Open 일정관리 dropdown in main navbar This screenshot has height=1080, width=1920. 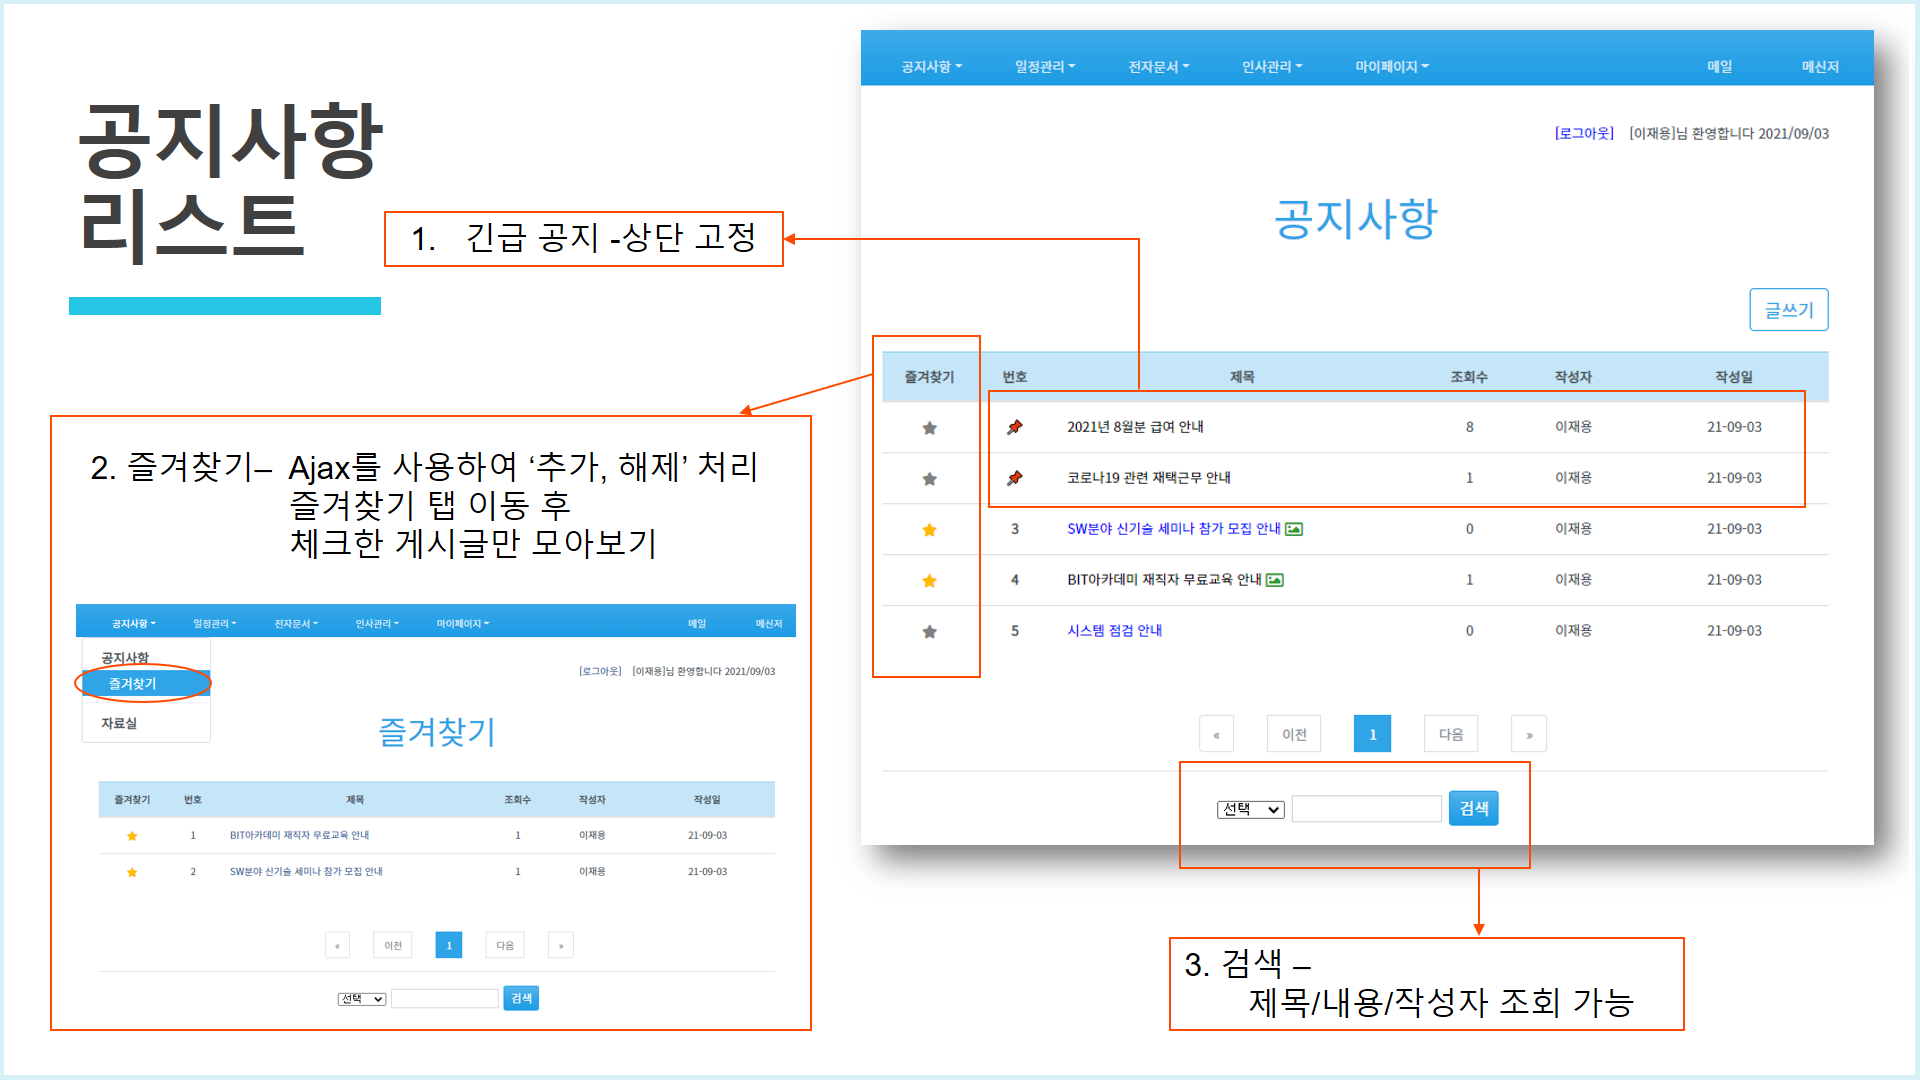(x=1045, y=67)
